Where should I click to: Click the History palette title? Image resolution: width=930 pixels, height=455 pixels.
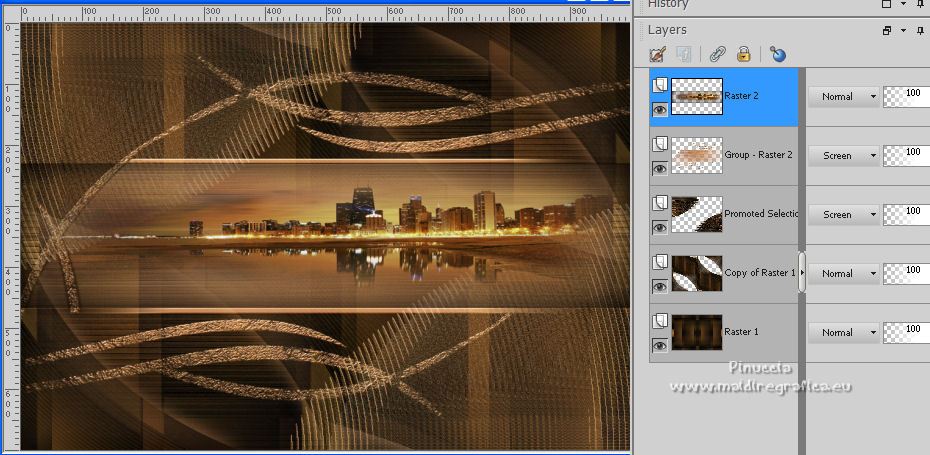pyautogui.click(x=668, y=4)
